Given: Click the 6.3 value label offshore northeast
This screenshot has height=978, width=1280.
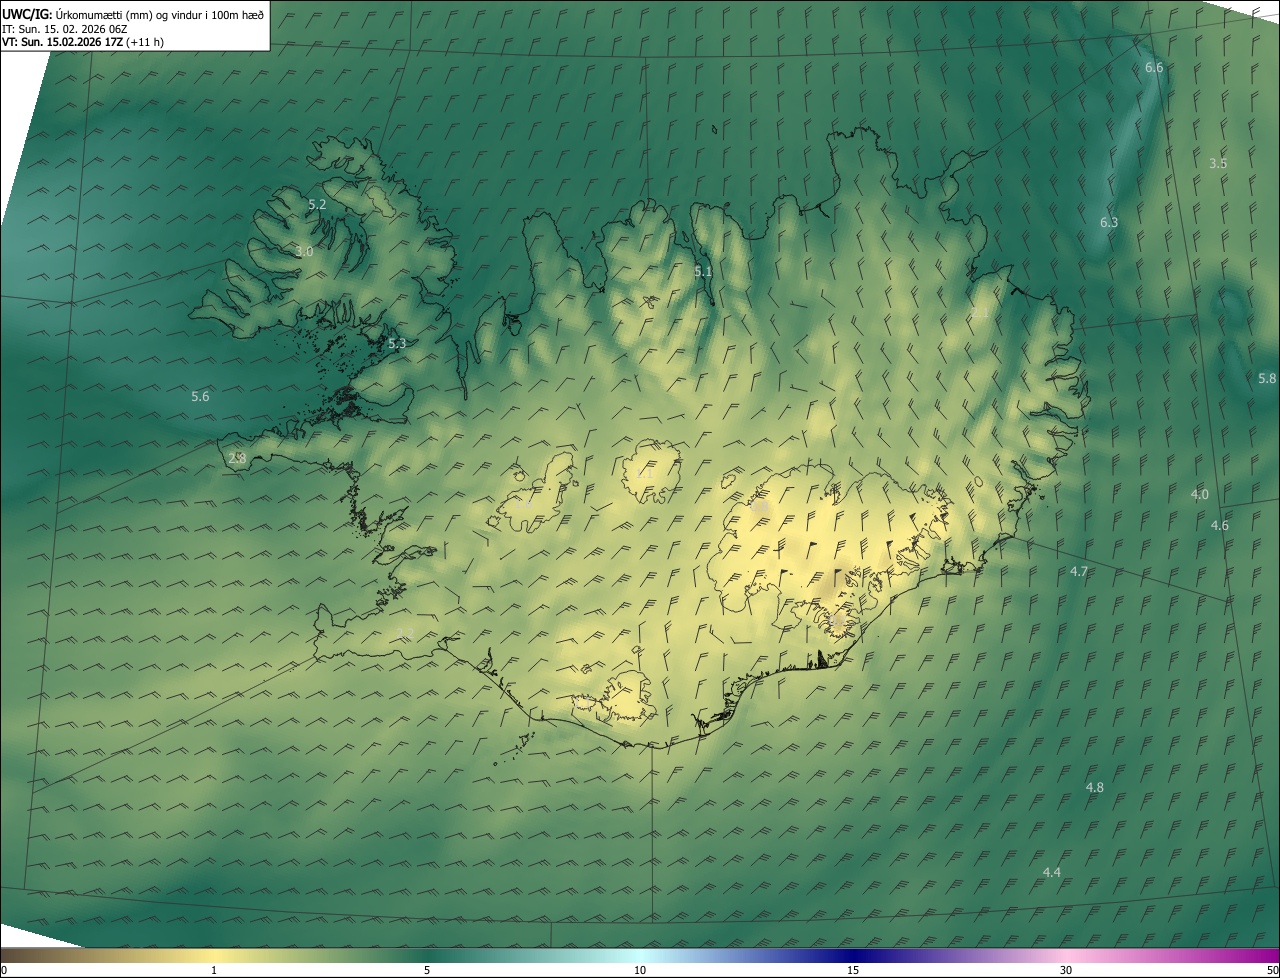Looking at the screenshot, I should click(1109, 222).
